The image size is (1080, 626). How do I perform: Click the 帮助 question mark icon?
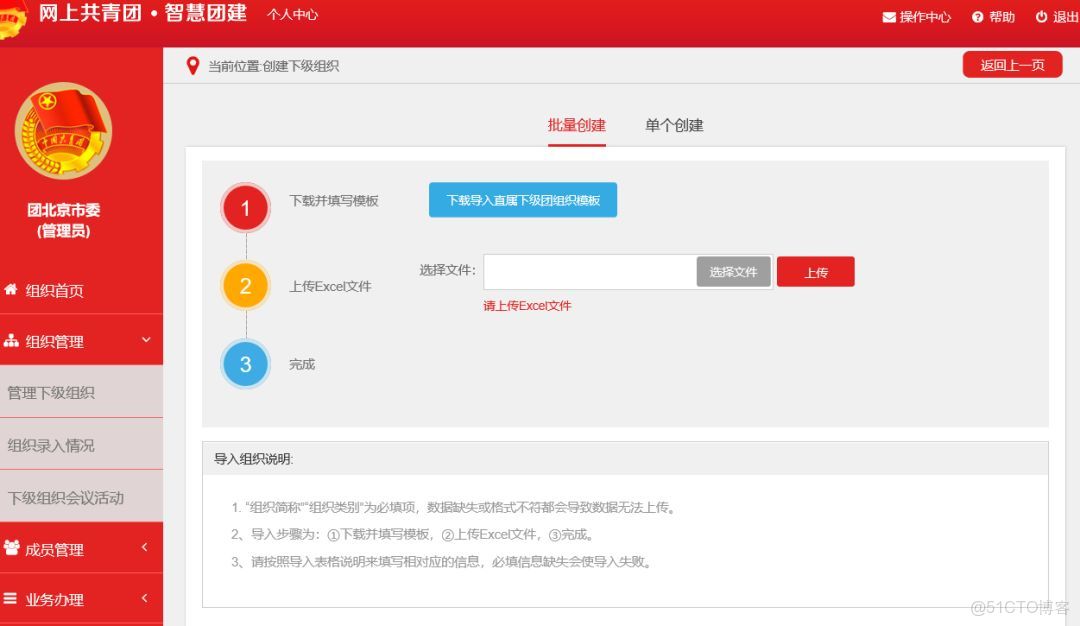click(977, 16)
